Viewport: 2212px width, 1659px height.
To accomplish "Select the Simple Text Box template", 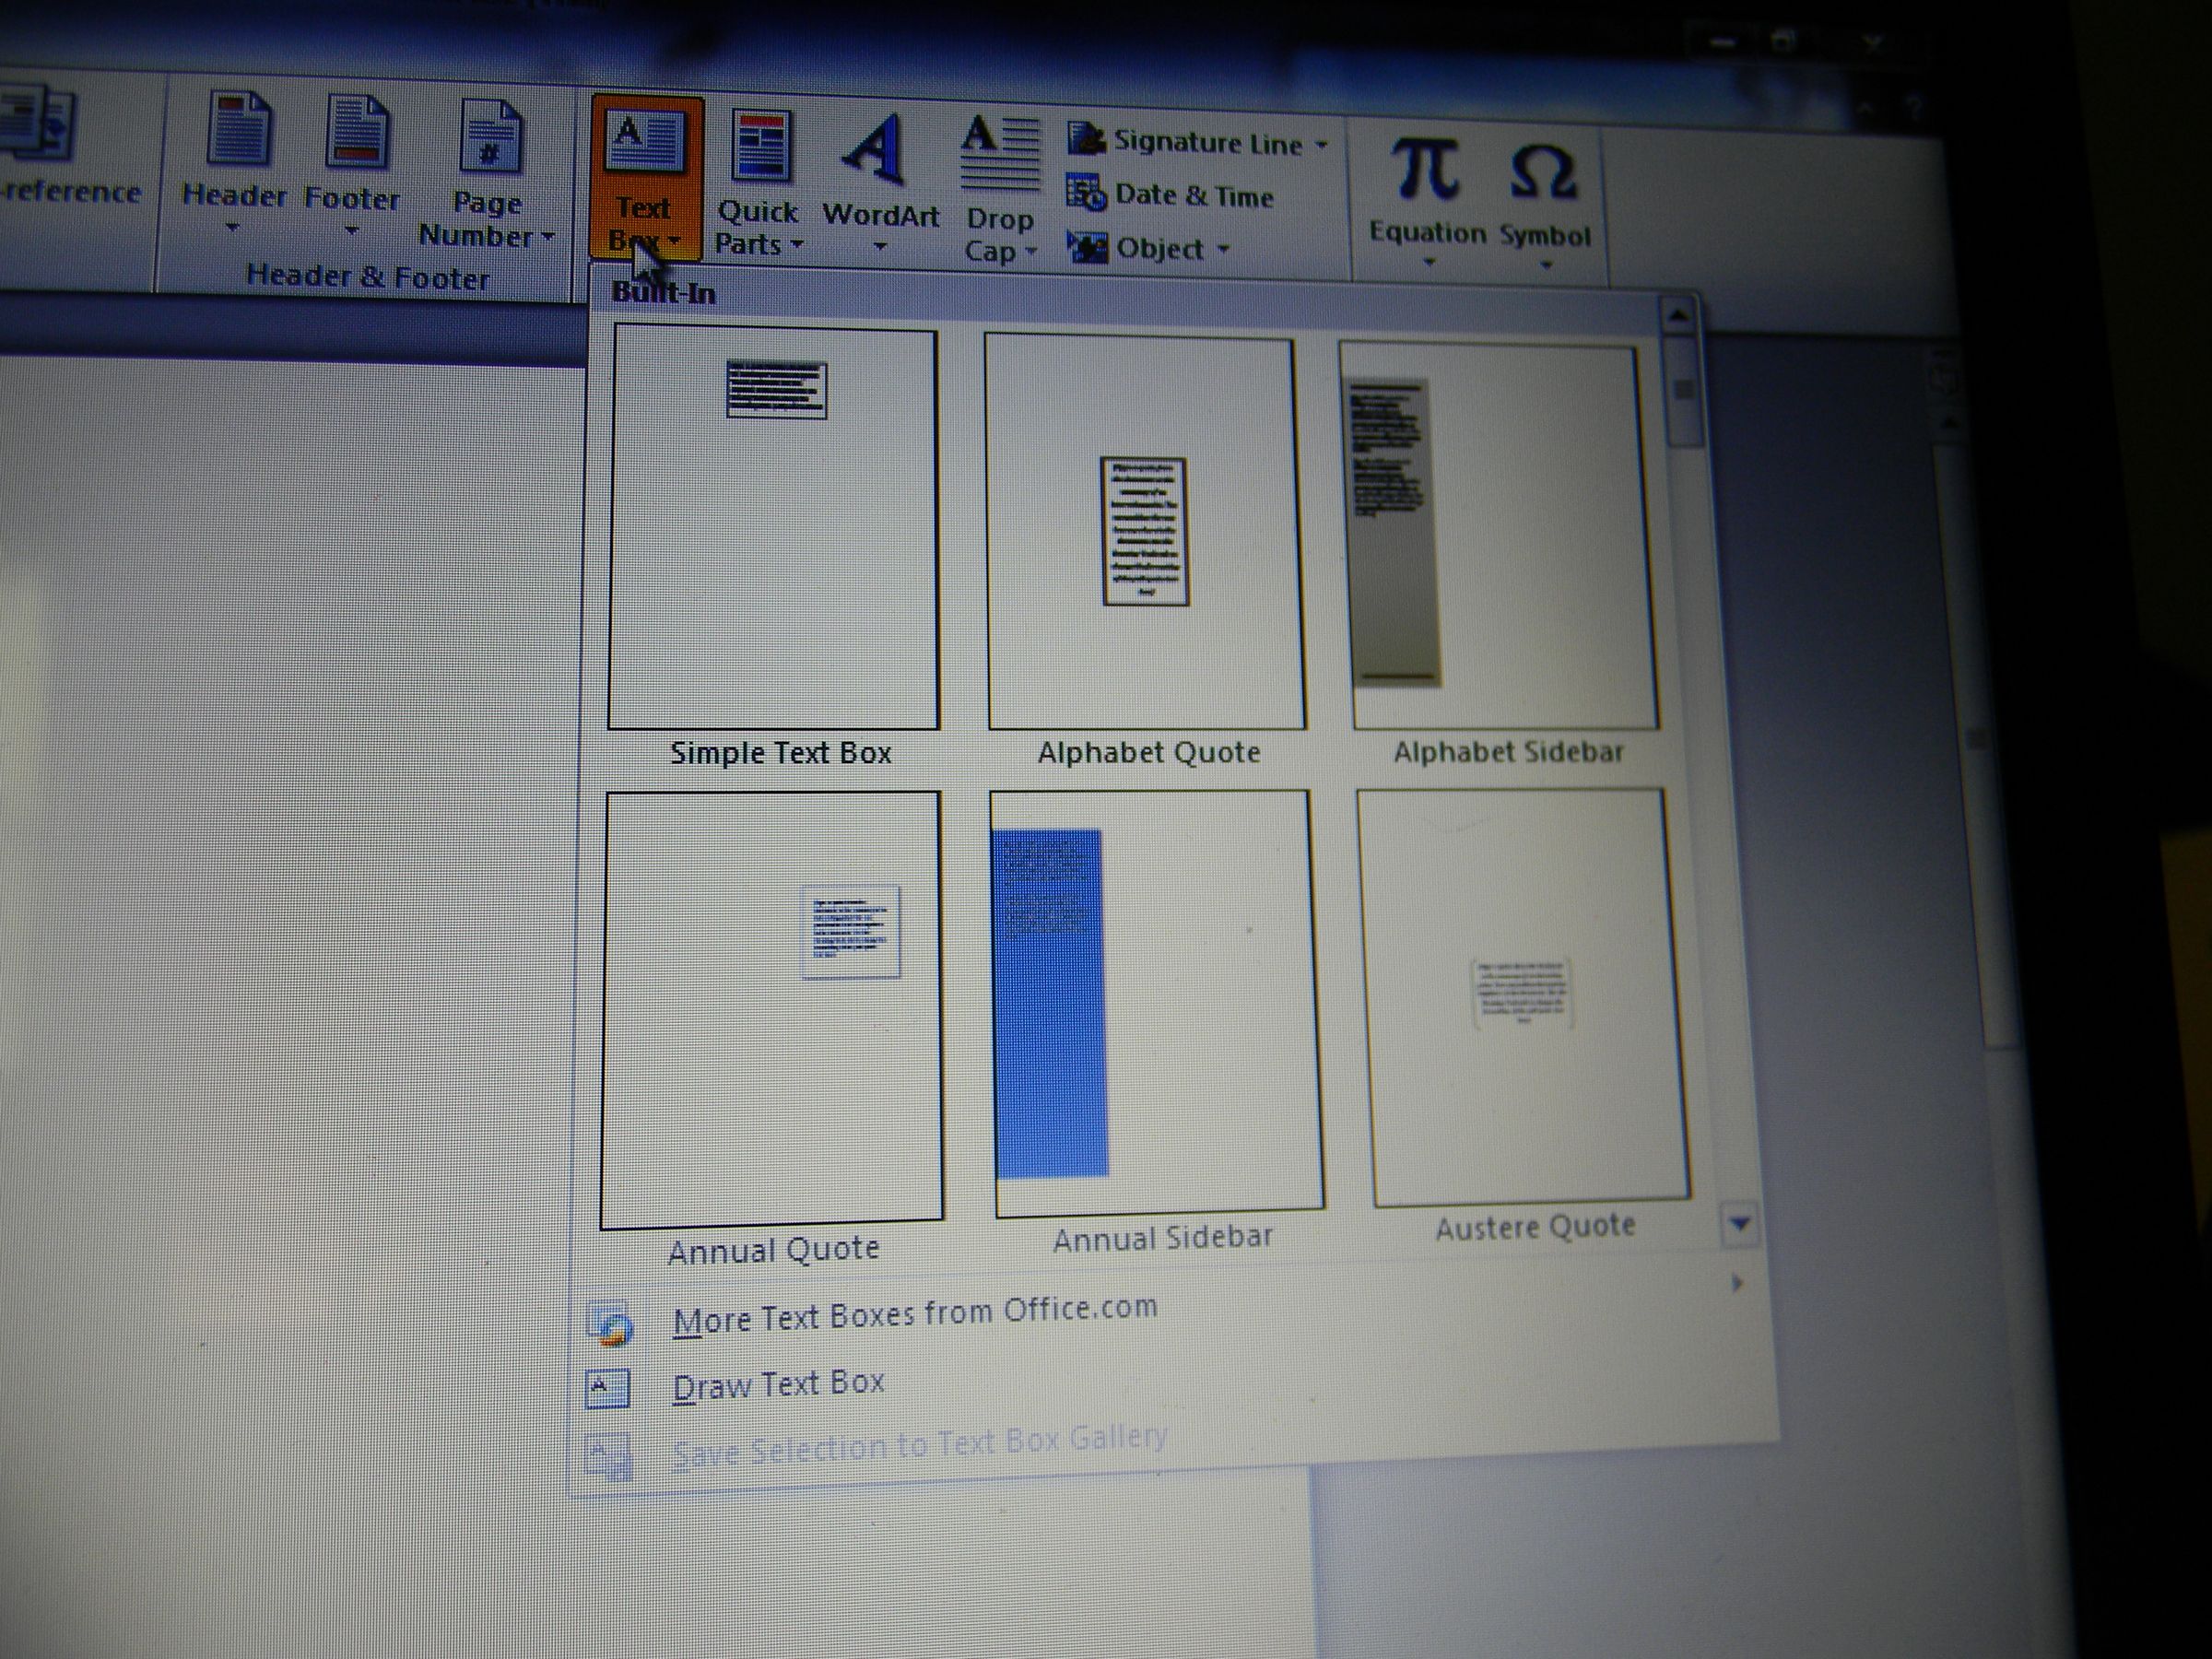I will [x=773, y=527].
